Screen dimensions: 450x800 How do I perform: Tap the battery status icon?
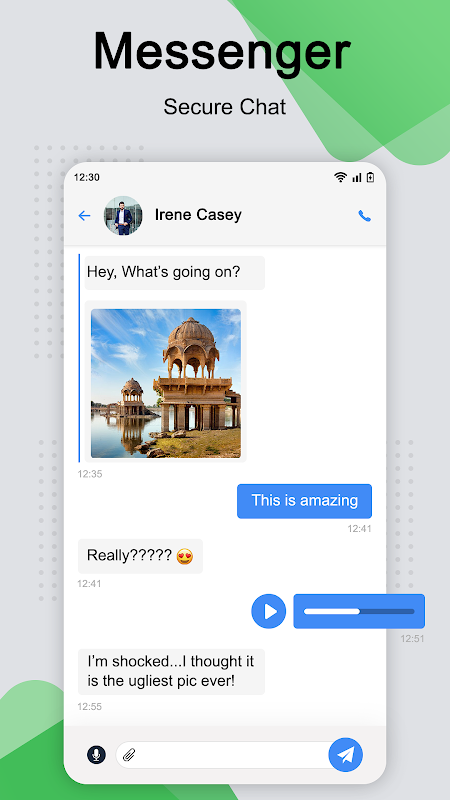370,177
